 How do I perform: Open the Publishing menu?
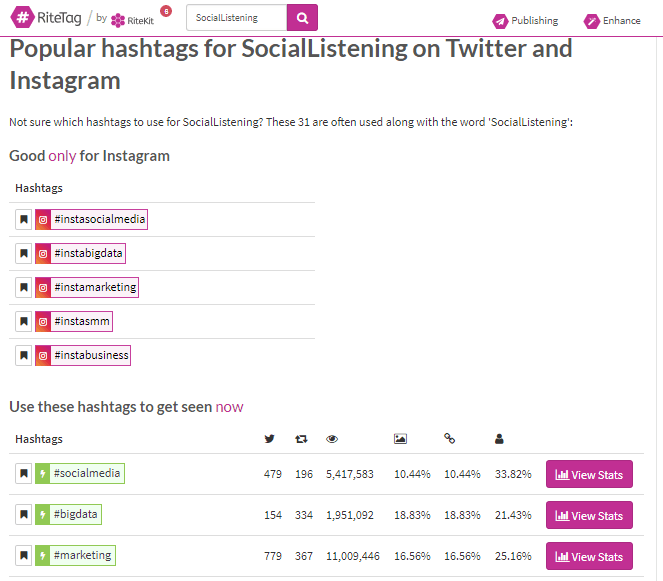coord(525,20)
